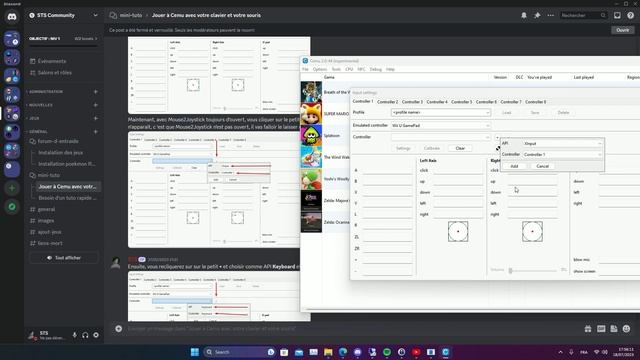The height and width of the screenshot is (360, 640).
Task: Switch to Controller 5 tab
Action: [x=461, y=102]
